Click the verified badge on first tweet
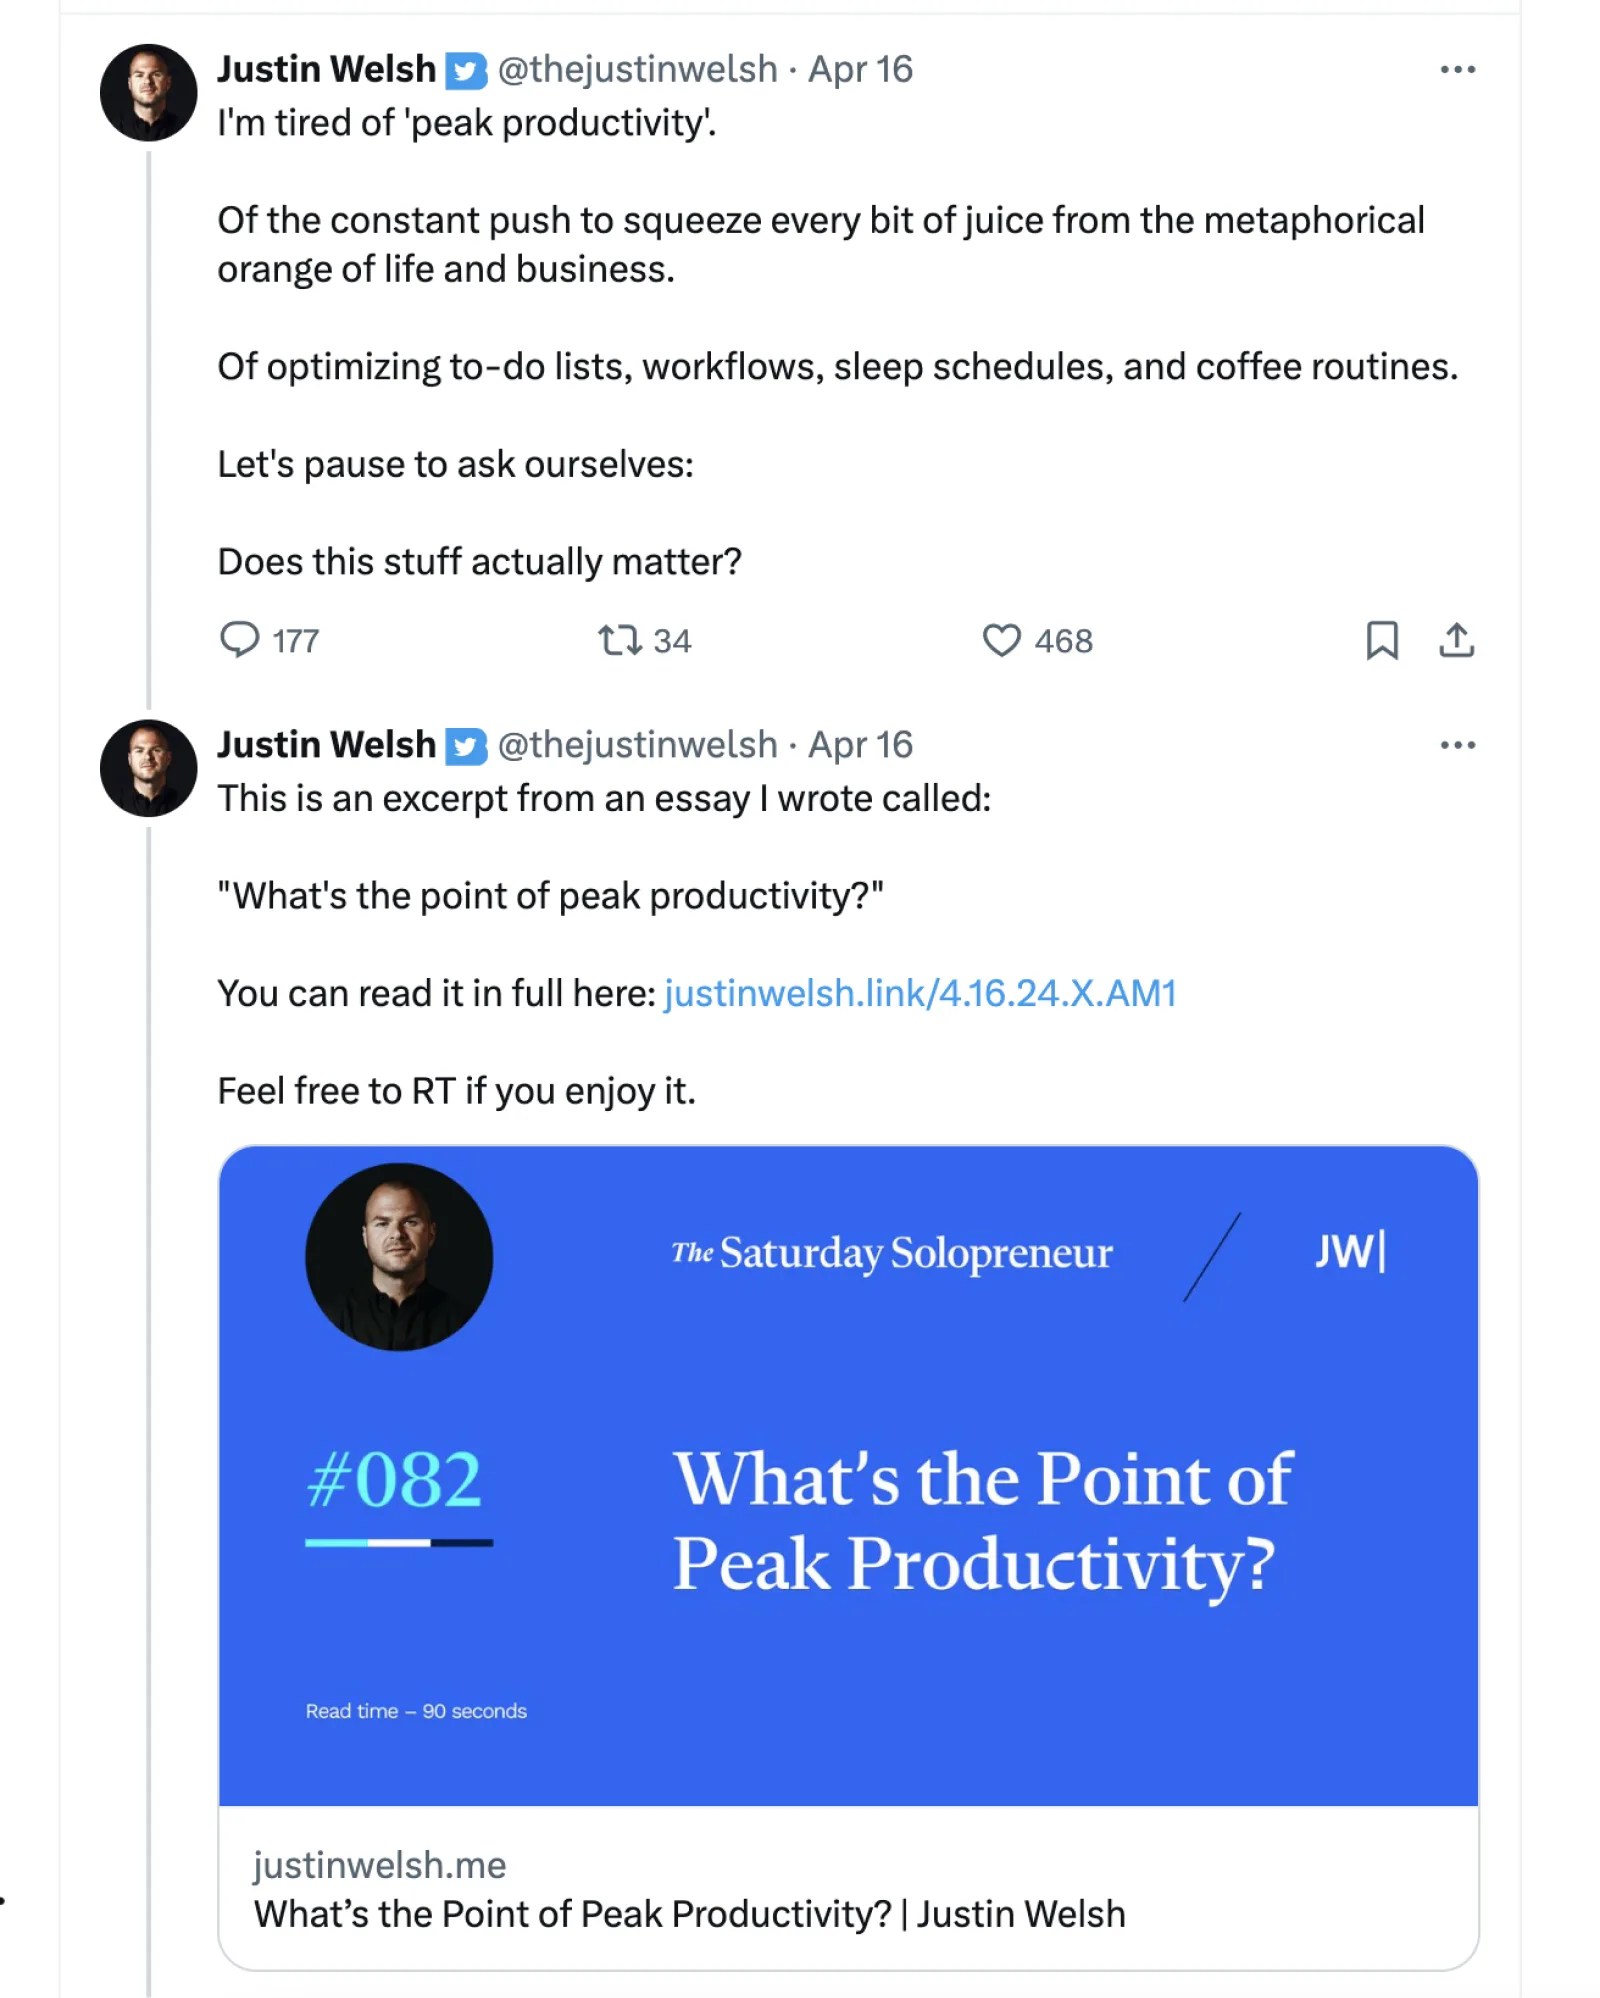Viewport: 1600px width, 1998px height. point(465,71)
